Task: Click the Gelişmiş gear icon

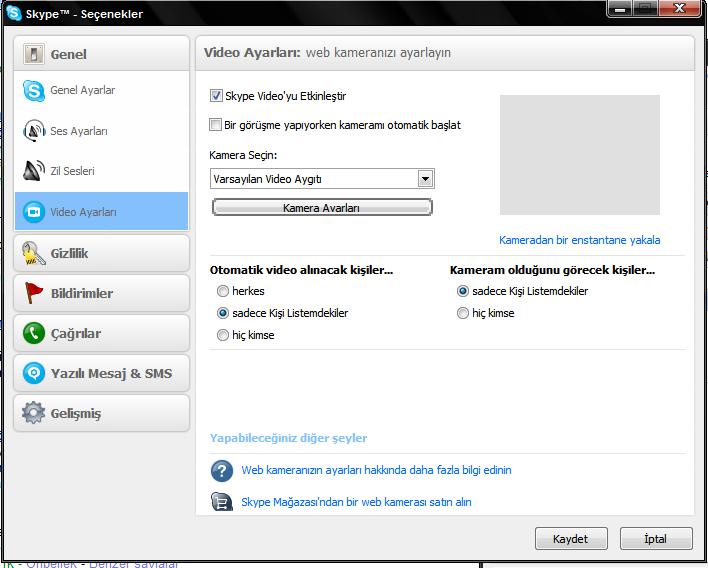Action: pos(34,413)
